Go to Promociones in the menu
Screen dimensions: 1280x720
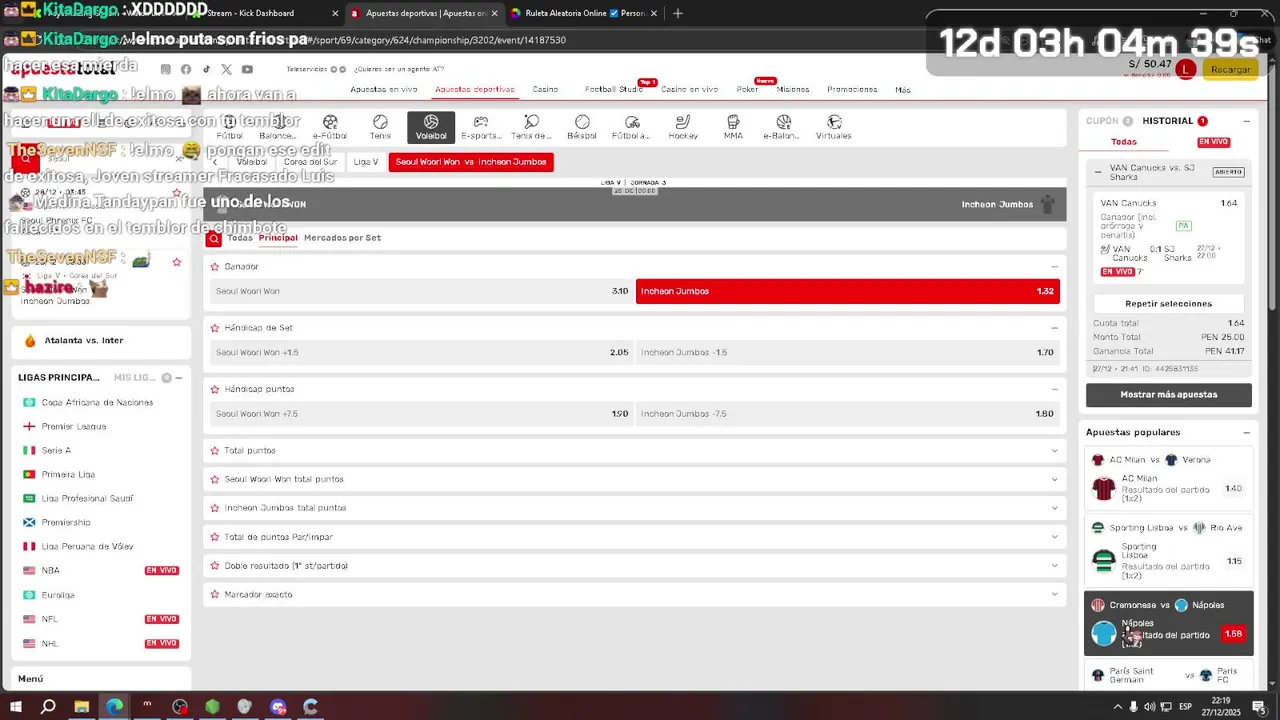(x=852, y=90)
